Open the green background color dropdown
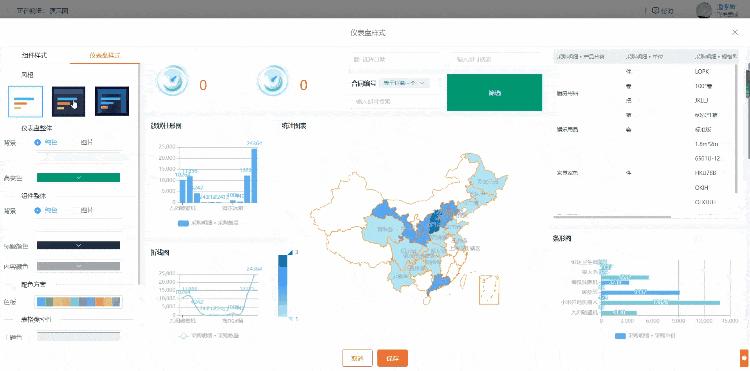 pyautogui.click(x=78, y=177)
